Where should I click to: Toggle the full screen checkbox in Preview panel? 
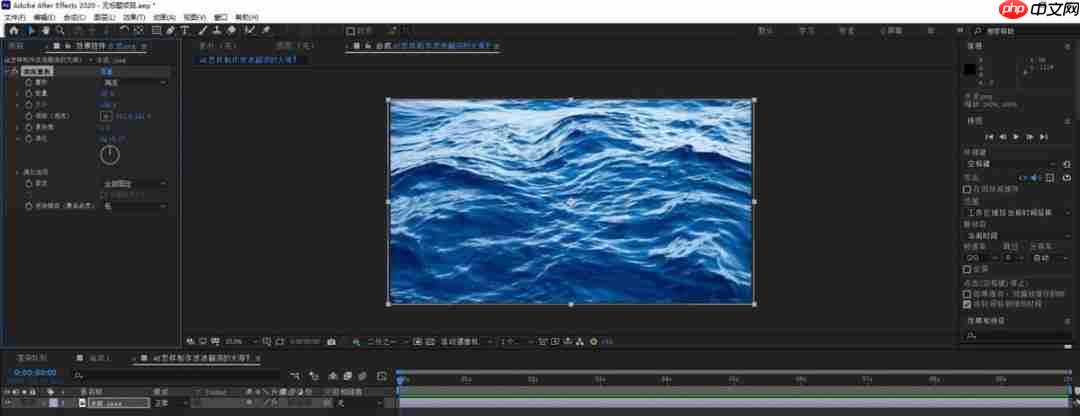point(967,269)
